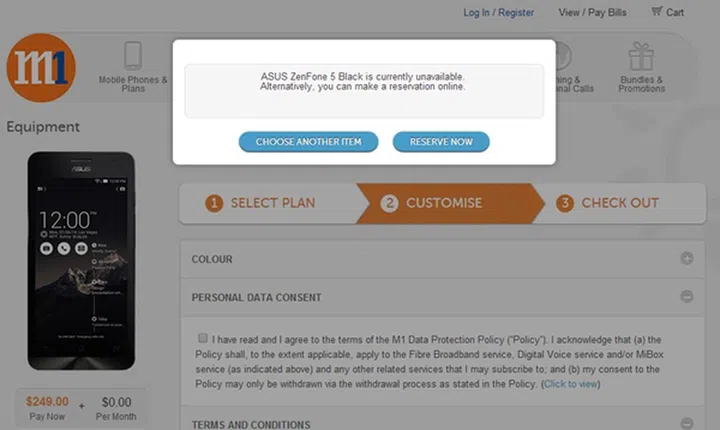Open the shopping Cart icon
Image resolution: width=720 pixels, height=430 pixels.
[657, 12]
